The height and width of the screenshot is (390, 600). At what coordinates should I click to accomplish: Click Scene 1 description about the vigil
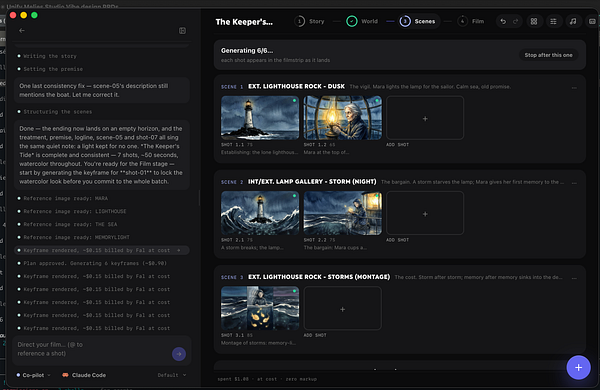(x=430, y=87)
